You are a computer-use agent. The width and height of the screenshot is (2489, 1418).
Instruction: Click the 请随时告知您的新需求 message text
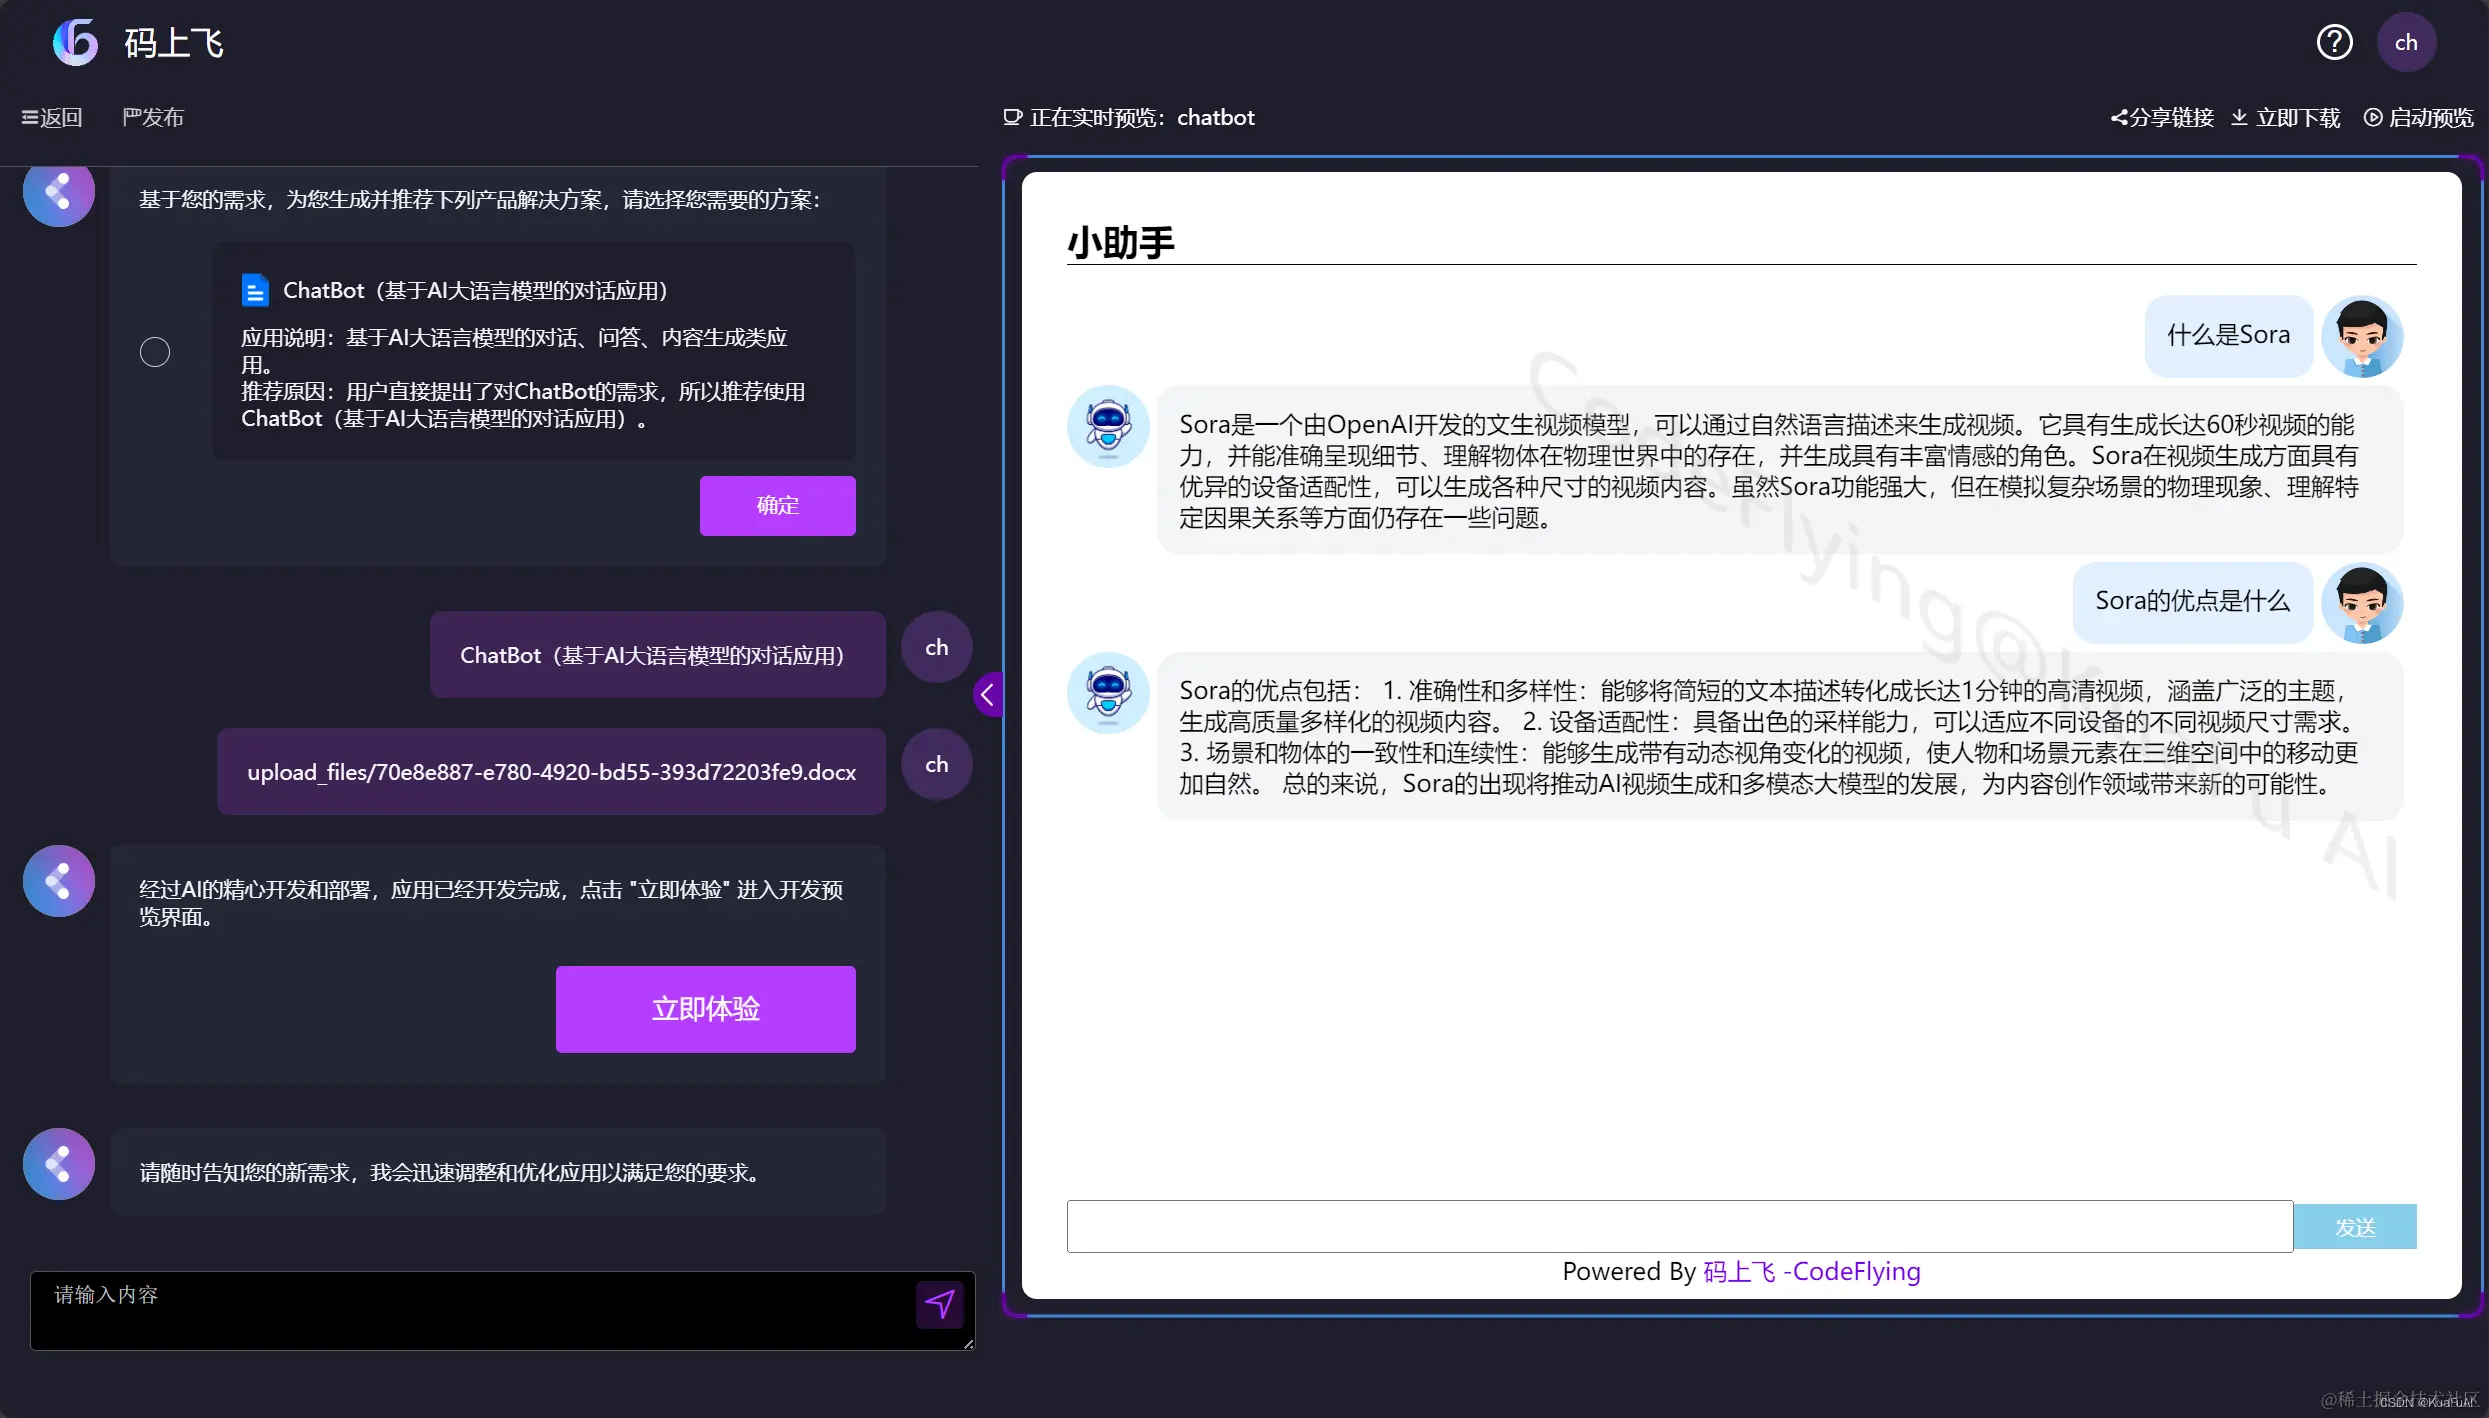452,1172
